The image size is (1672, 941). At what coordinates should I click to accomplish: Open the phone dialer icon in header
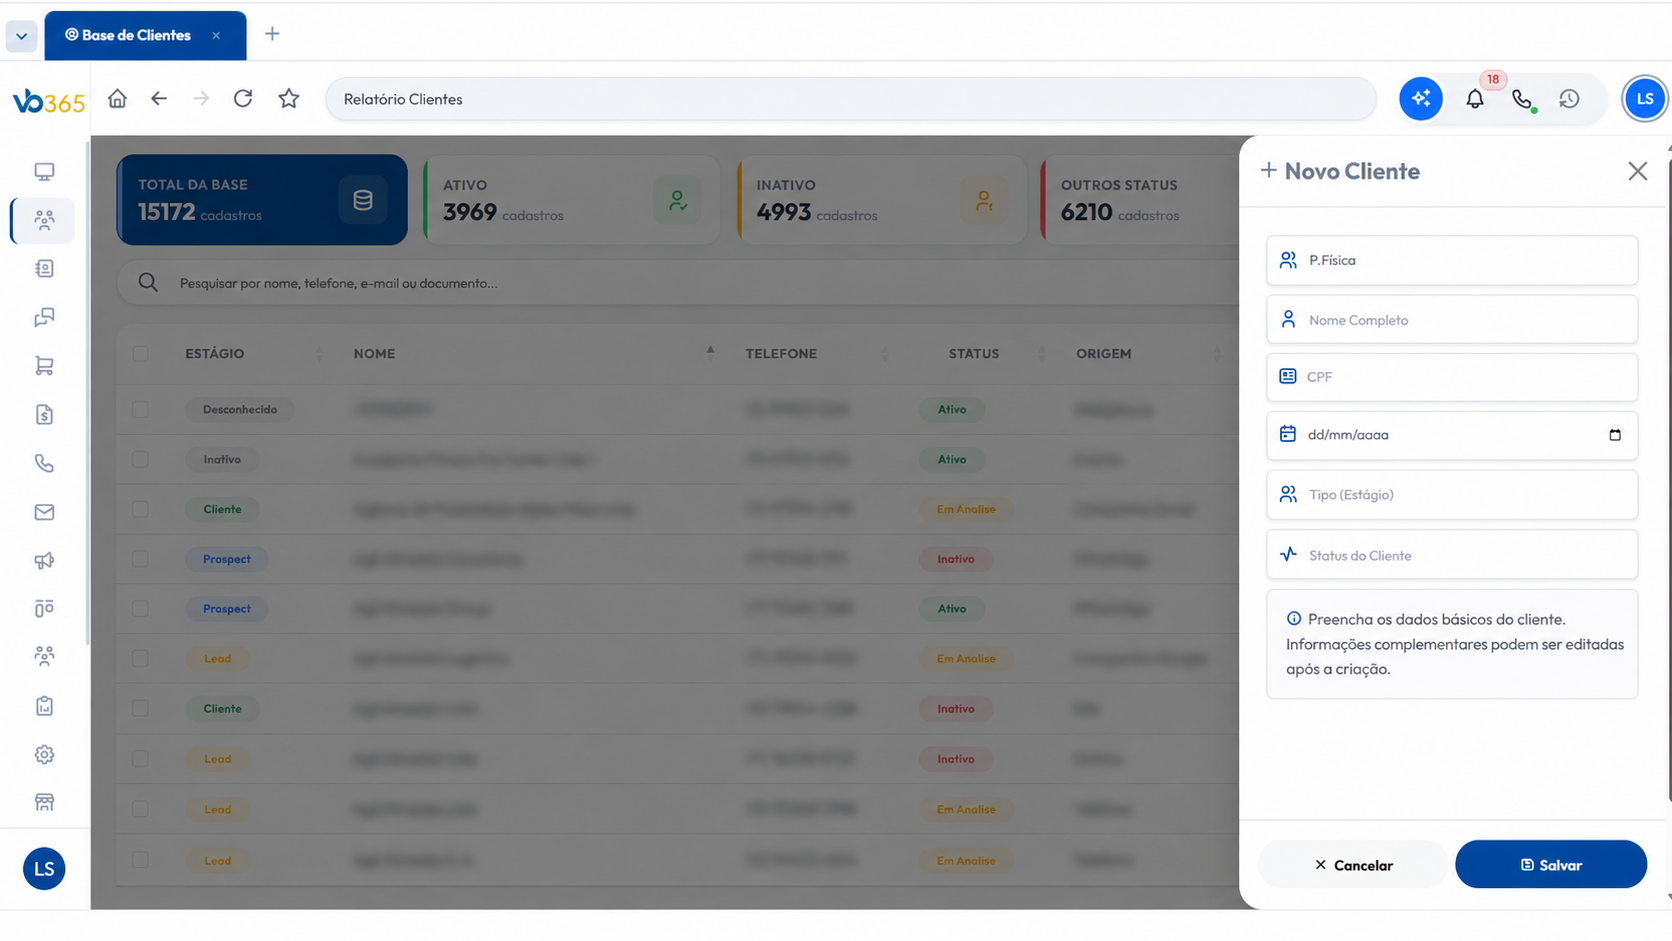[1522, 98]
